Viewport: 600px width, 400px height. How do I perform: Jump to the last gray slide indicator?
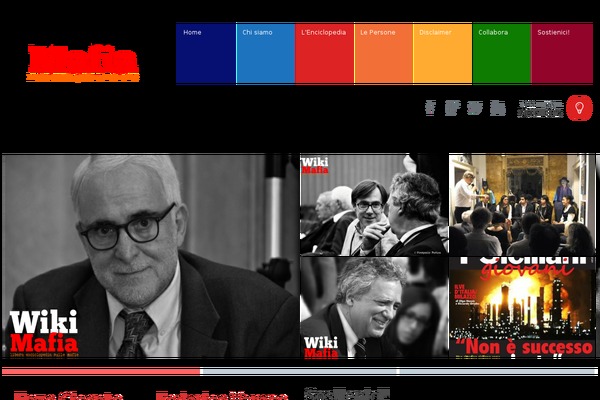pyautogui.click(x=498, y=371)
